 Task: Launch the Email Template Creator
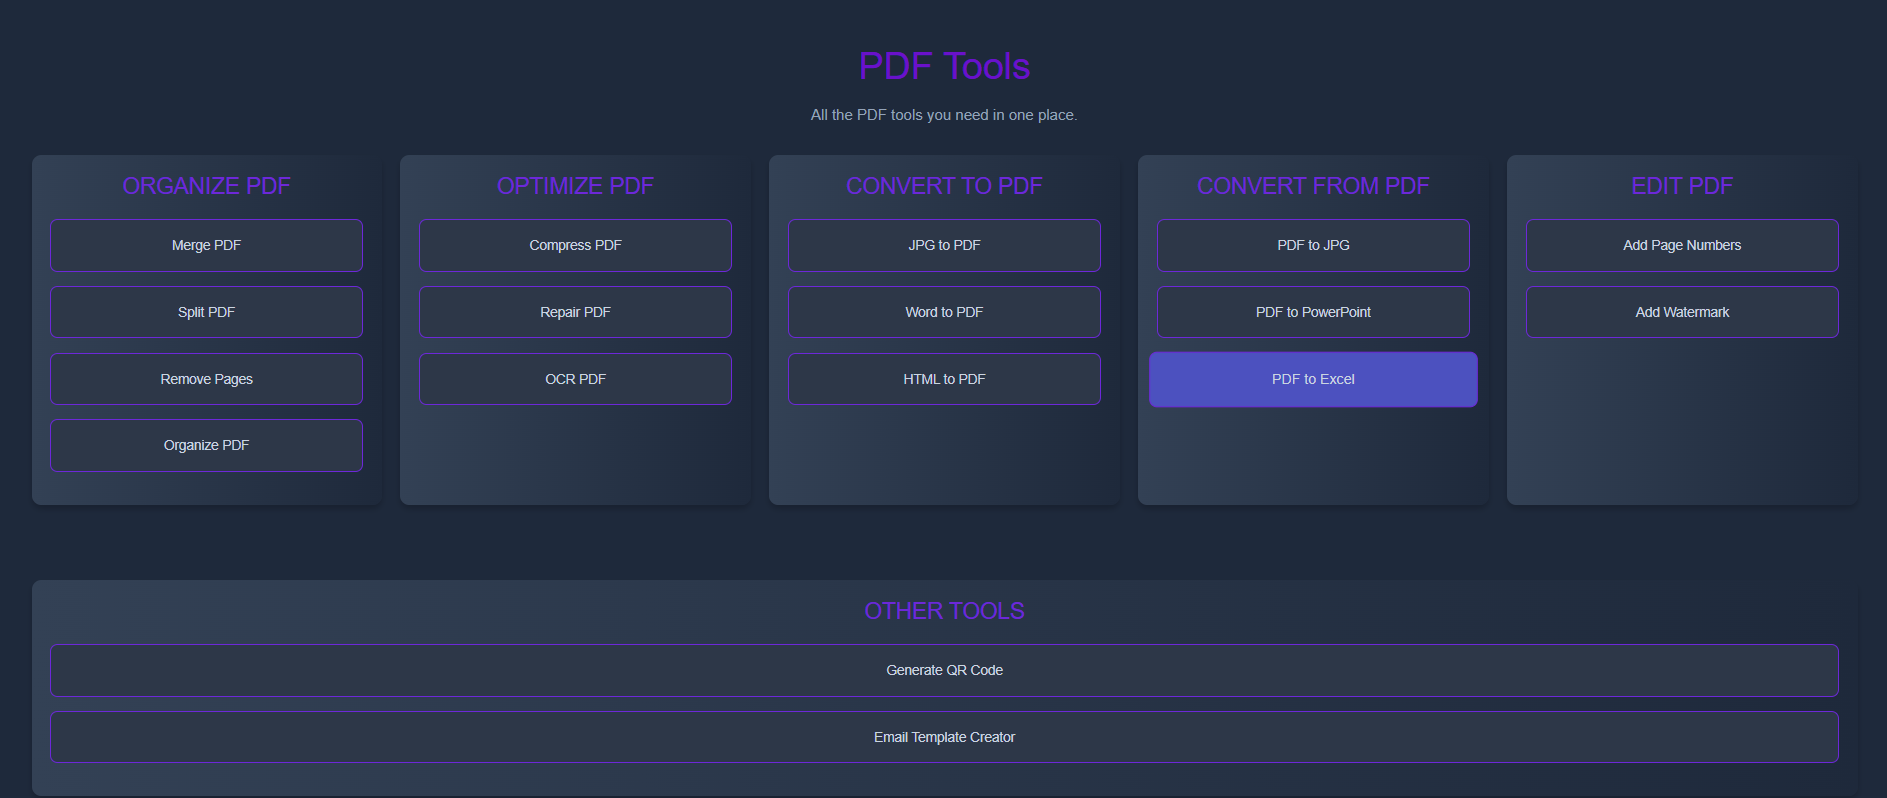(944, 737)
